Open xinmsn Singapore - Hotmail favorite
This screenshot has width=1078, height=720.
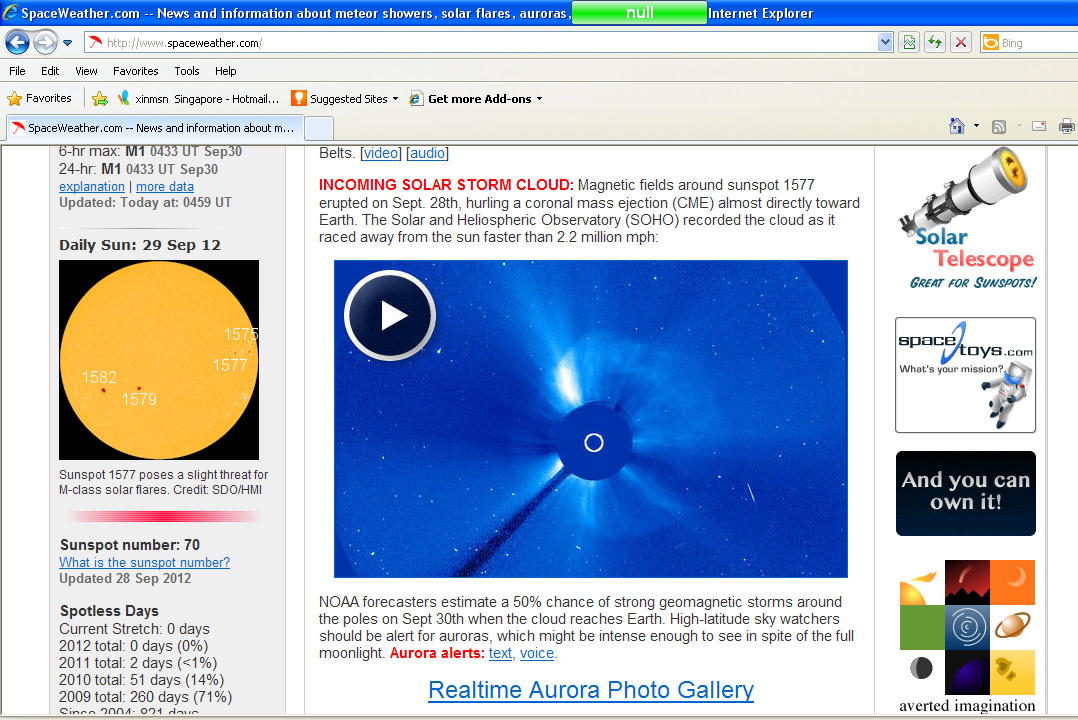(x=199, y=99)
